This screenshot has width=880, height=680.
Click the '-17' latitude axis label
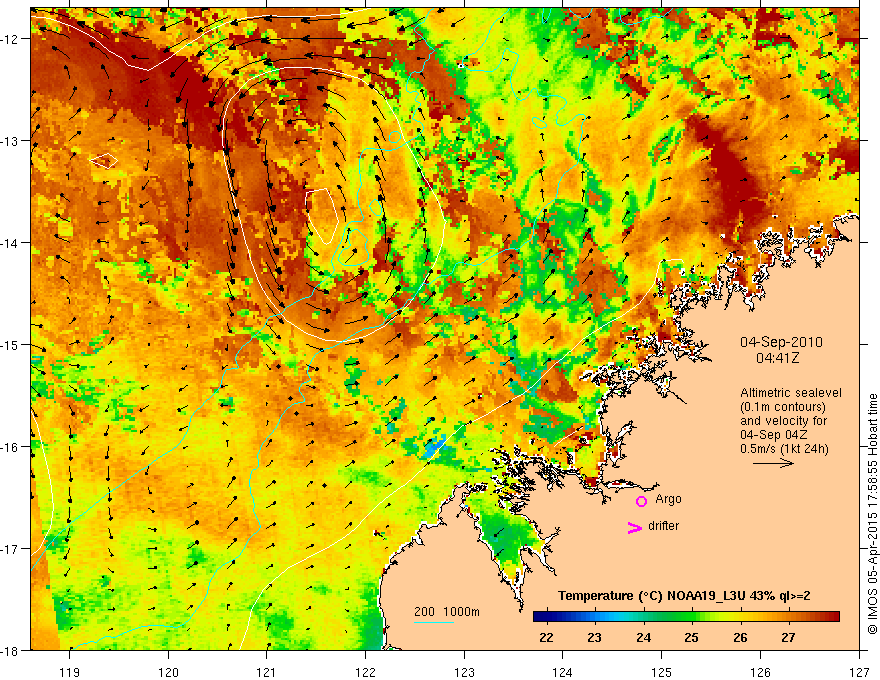pos(10,549)
